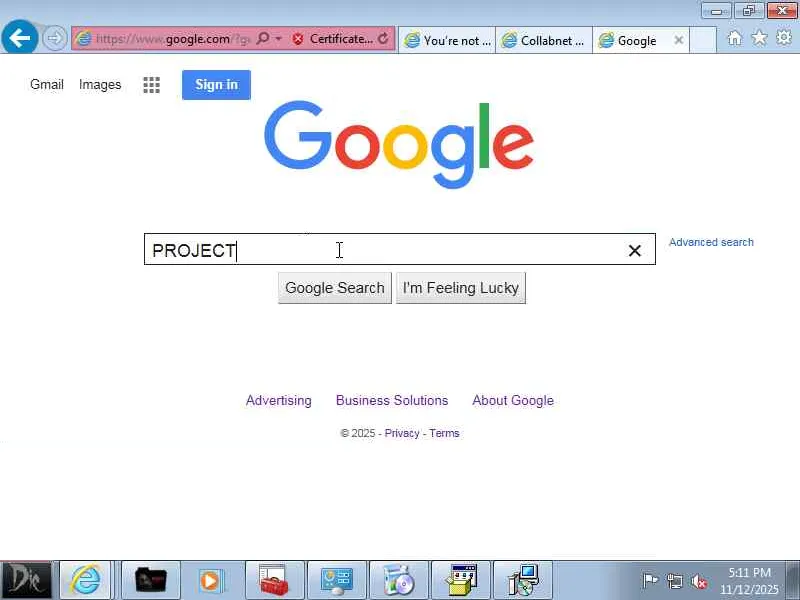Click the network tray icon
This screenshot has height=600, width=800.
point(674,581)
